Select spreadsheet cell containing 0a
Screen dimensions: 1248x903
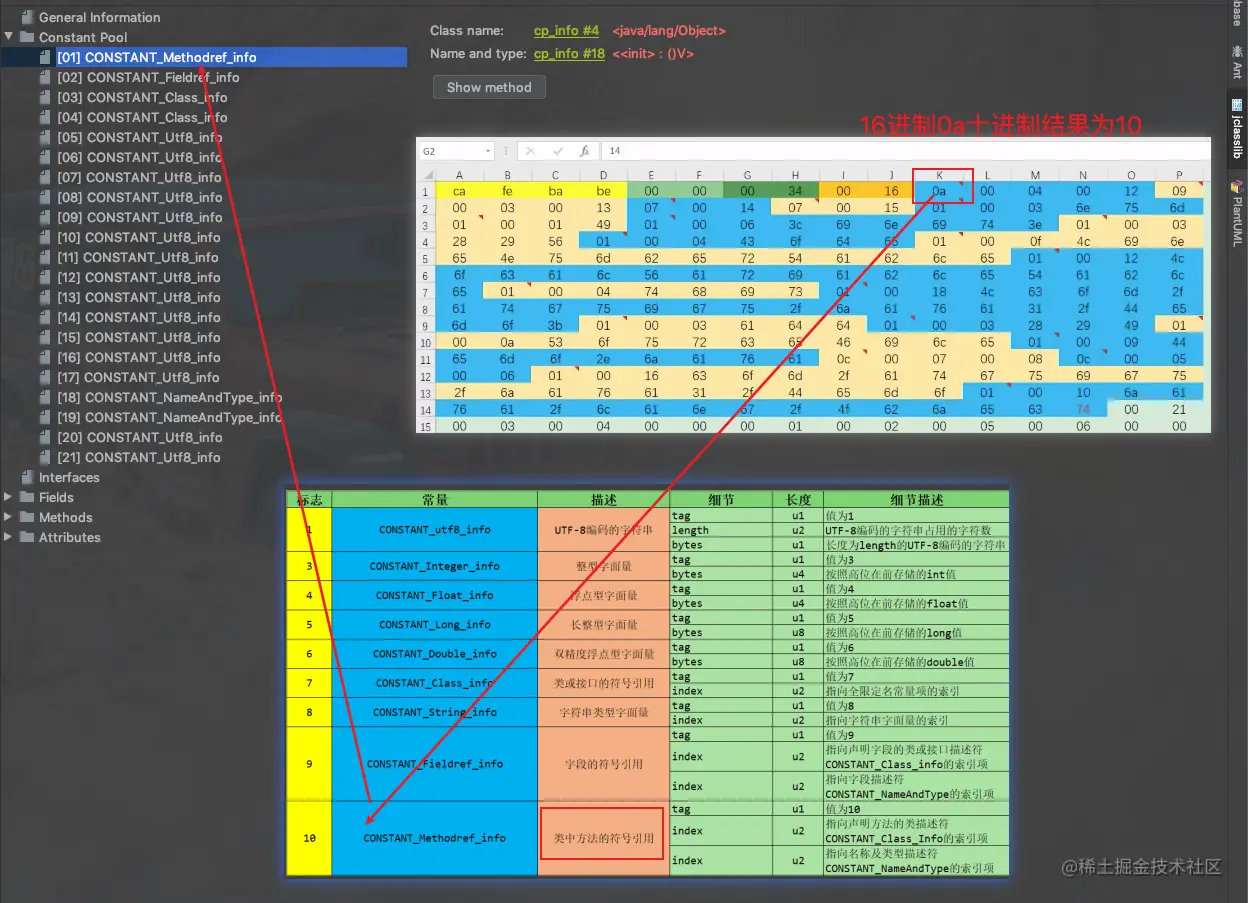939,190
